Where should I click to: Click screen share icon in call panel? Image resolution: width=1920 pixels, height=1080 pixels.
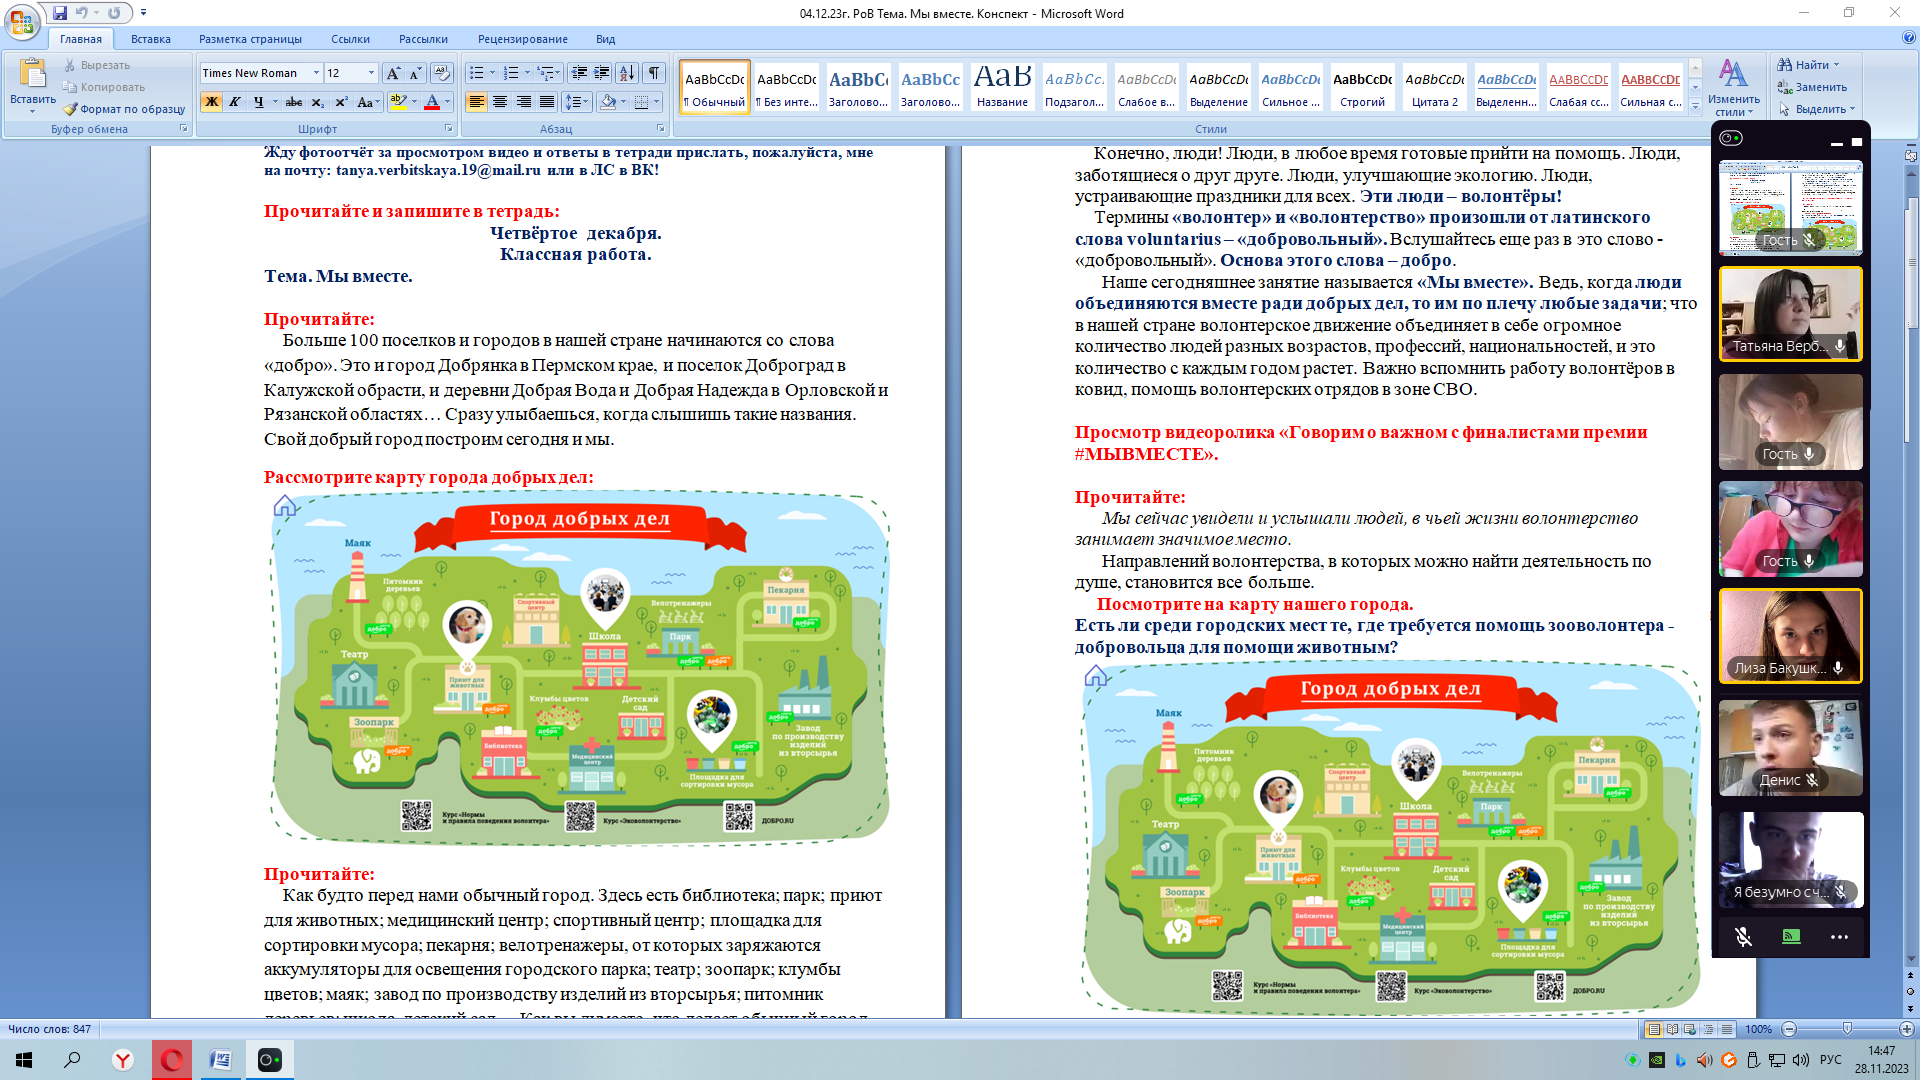click(1791, 937)
